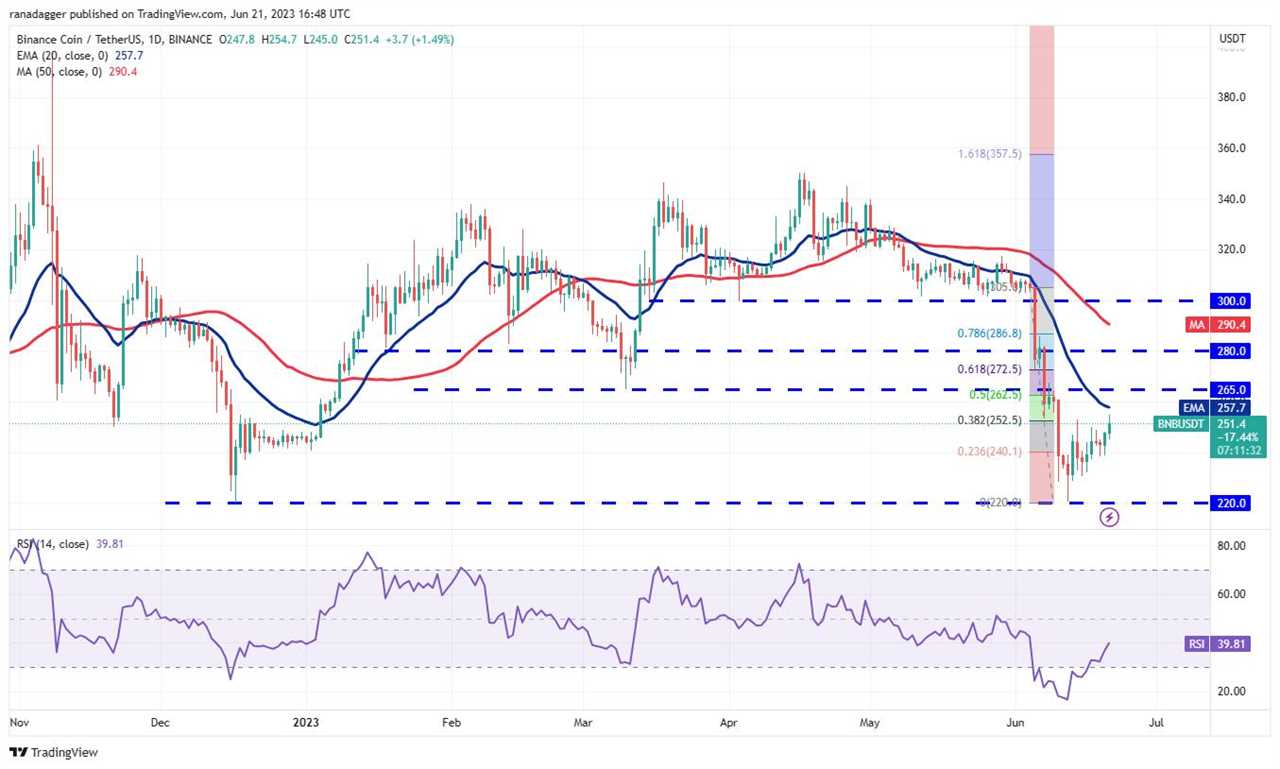Click the 380.0 price axis tick
Image resolution: width=1280 pixels, height=769 pixels.
(1231, 98)
